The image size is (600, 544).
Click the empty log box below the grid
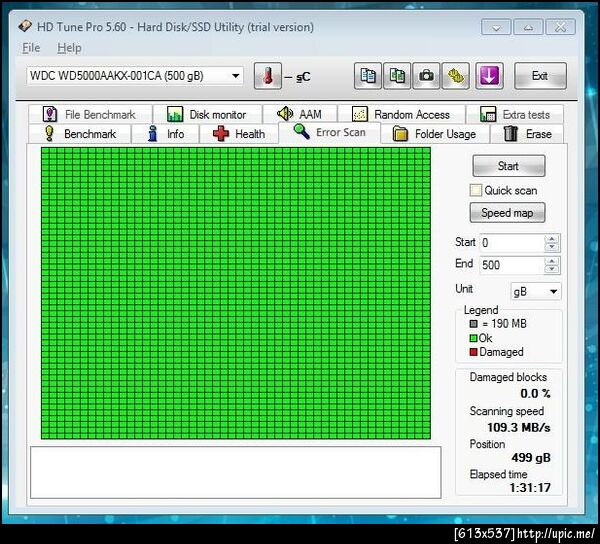236,472
